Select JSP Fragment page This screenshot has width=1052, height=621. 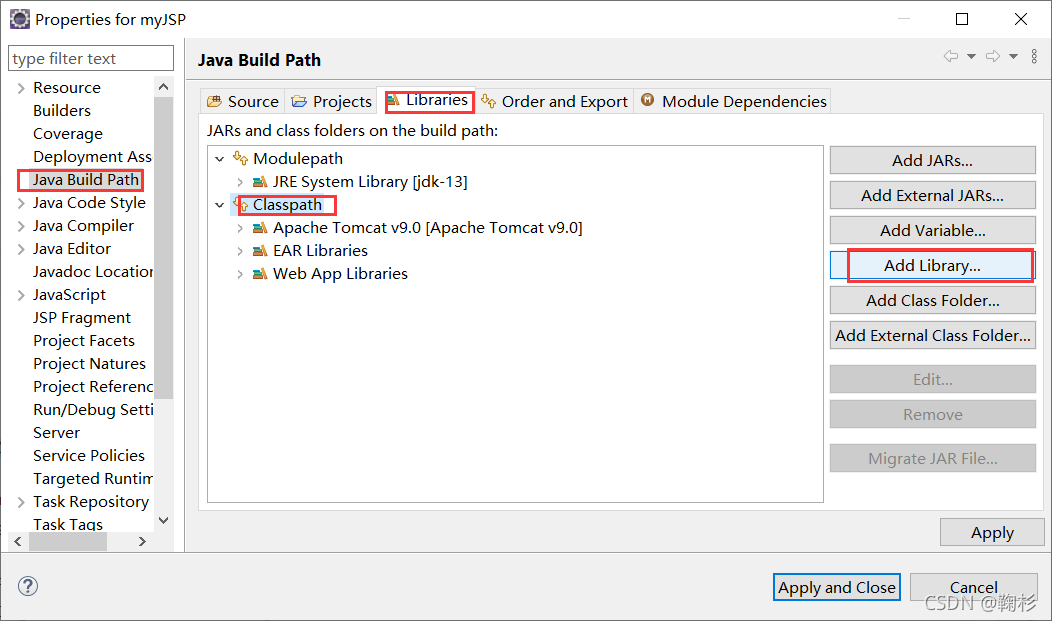click(x=82, y=317)
